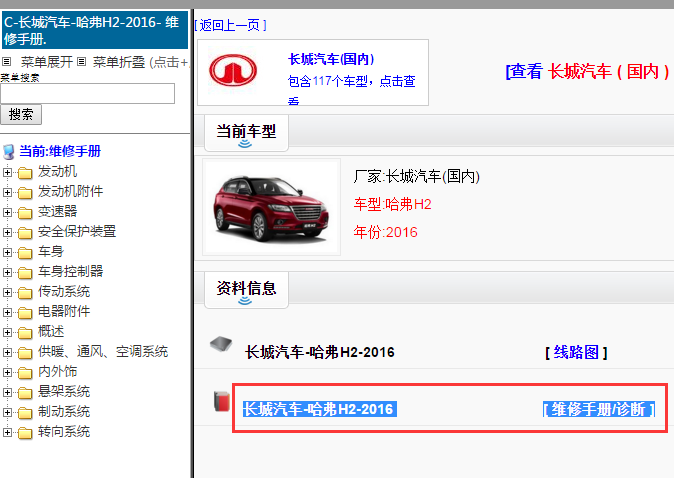This screenshot has height=478, width=674.
Task: Click the 电器附件 folder icon
Action: [25, 313]
